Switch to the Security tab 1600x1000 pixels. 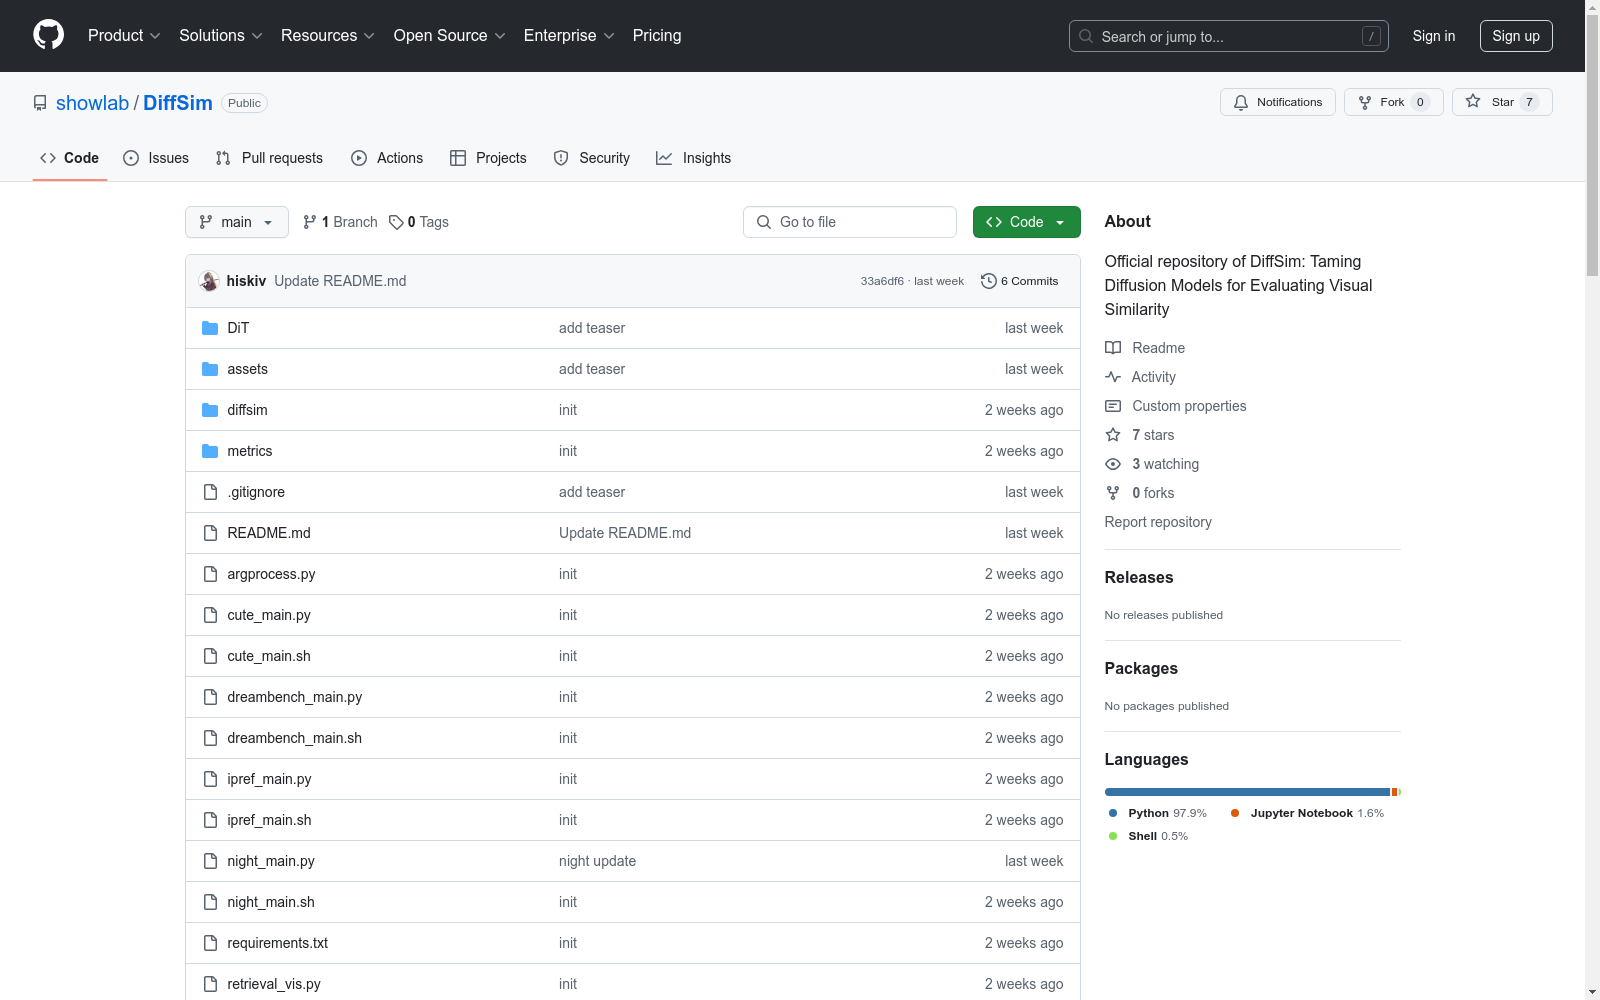pyautogui.click(x=592, y=158)
